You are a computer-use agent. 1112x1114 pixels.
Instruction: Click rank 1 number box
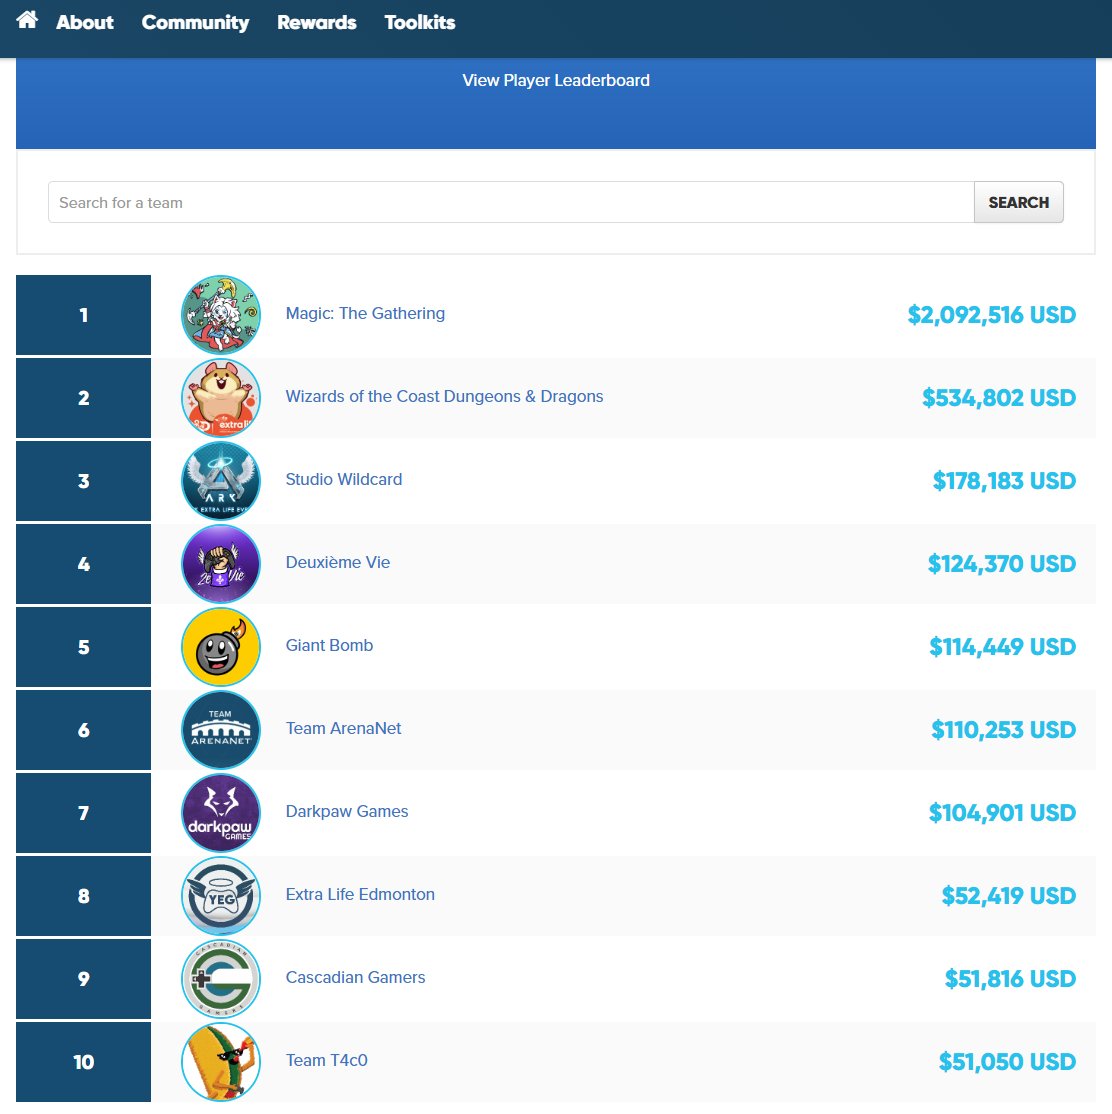pyautogui.click(x=83, y=315)
